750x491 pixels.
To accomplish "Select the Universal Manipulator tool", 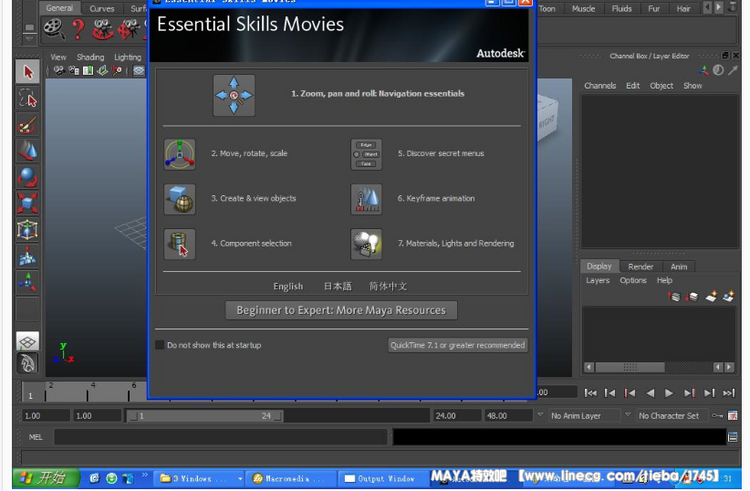I will (x=28, y=229).
